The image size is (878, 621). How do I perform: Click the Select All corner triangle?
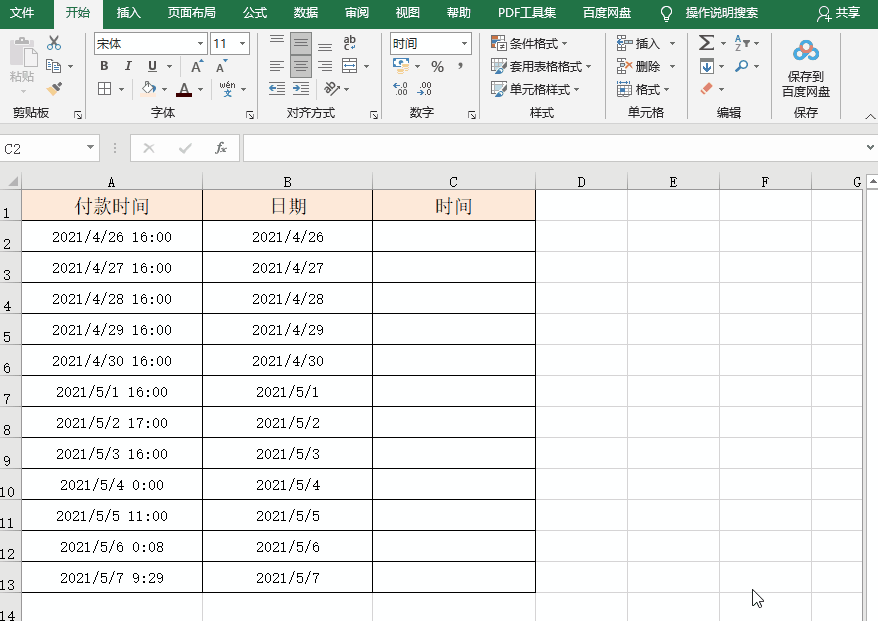pyautogui.click(x=11, y=181)
